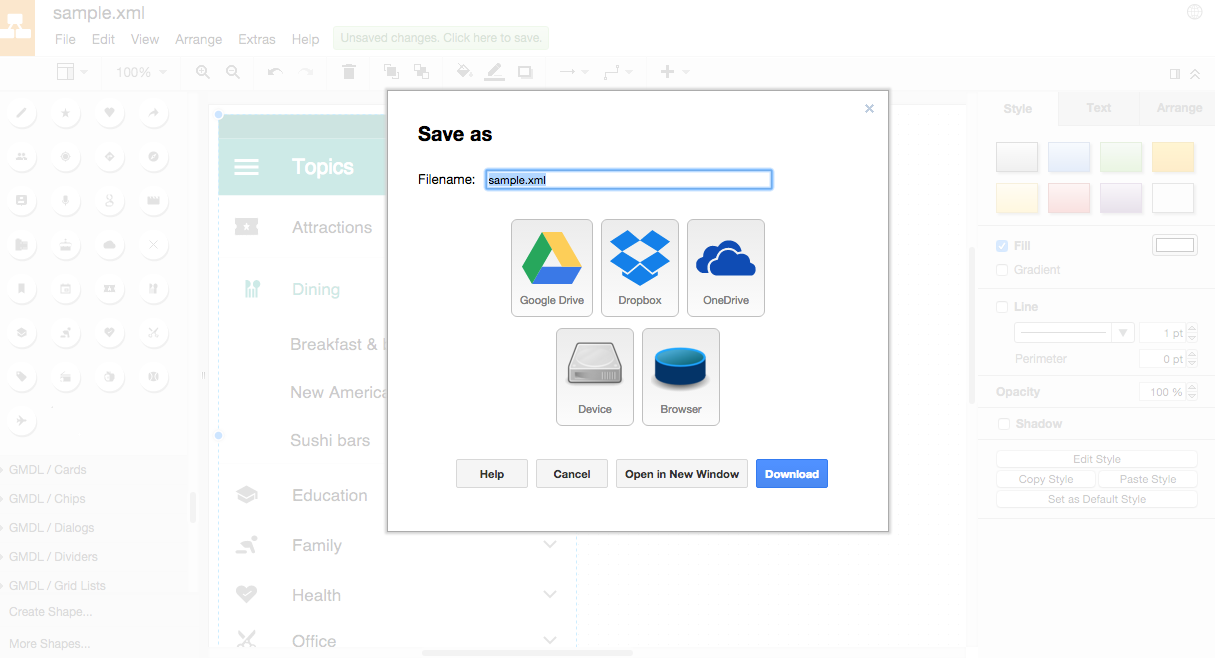Image resolution: width=1215 pixels, height=658 pixels.
Task: Select the share arrow shape in palette
Action: tap(154, 113)
